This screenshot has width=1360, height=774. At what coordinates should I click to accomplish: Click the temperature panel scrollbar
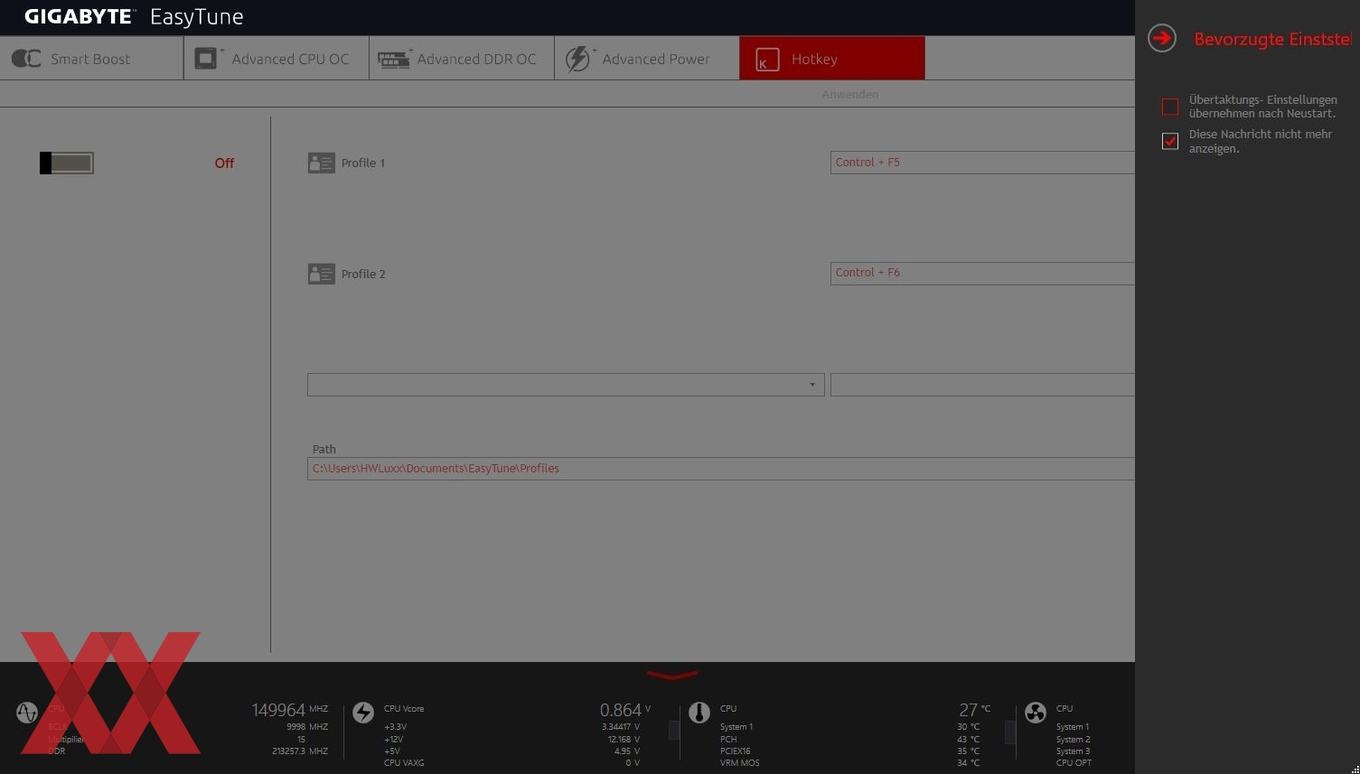(1010, 732)
